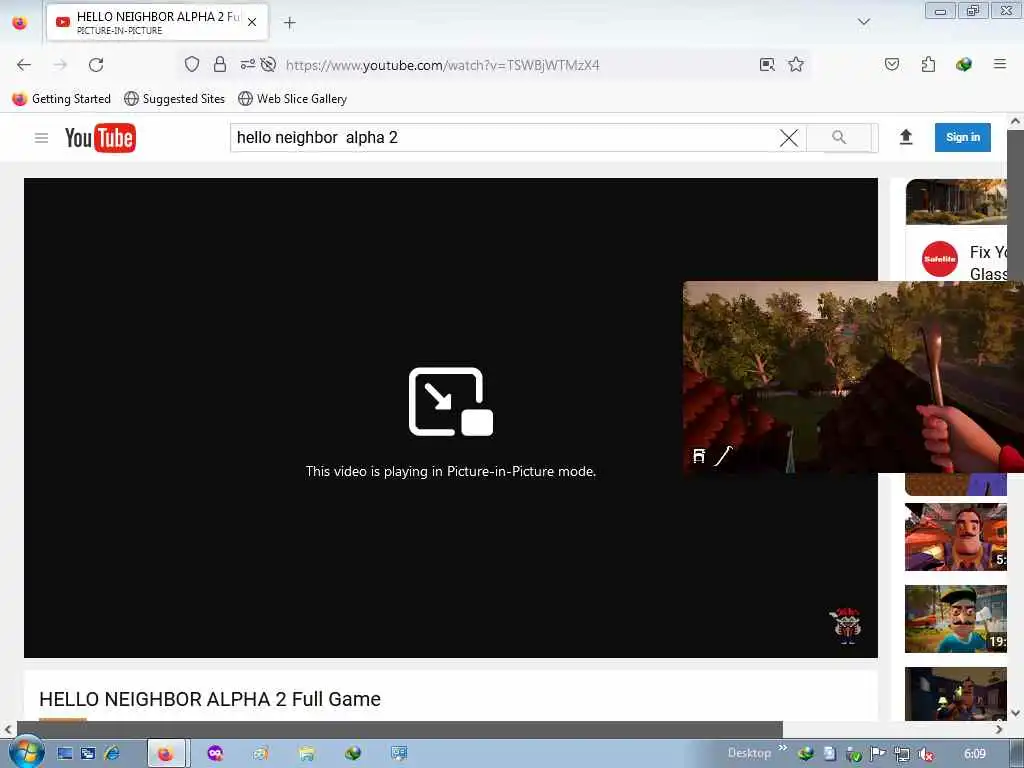This screenshot has height=768, width=1024.
Task: Clear the search text with the X
Action: tap(789, 138)
